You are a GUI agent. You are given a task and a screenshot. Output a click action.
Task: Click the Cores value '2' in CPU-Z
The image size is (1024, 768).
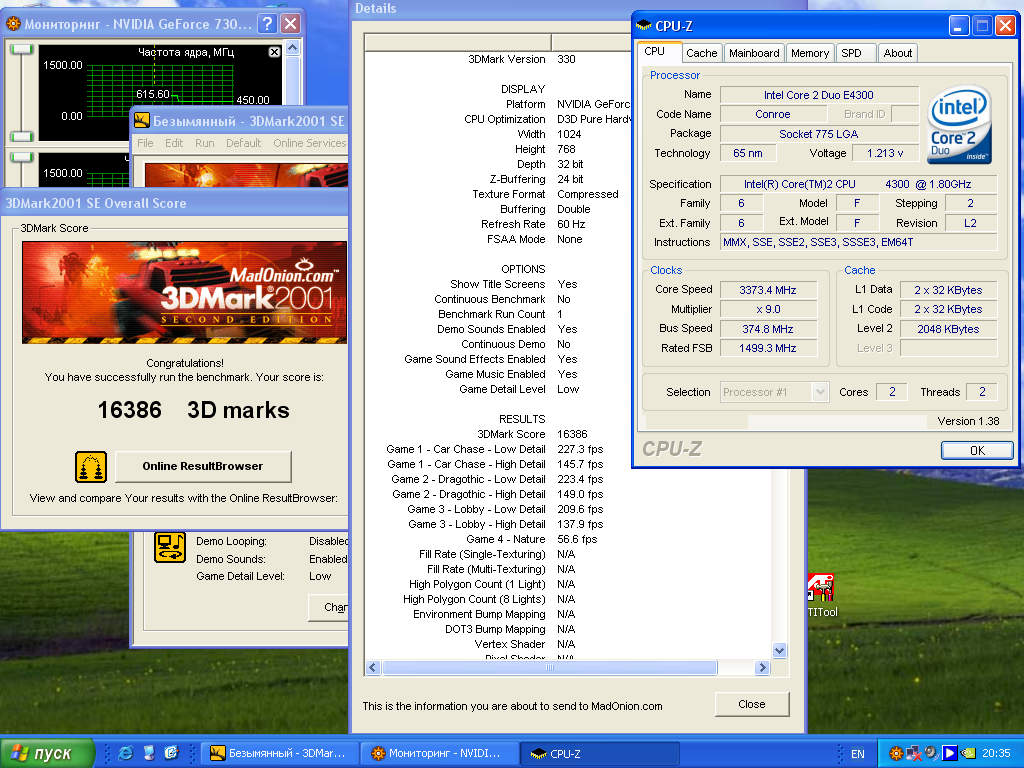(891, 392)
